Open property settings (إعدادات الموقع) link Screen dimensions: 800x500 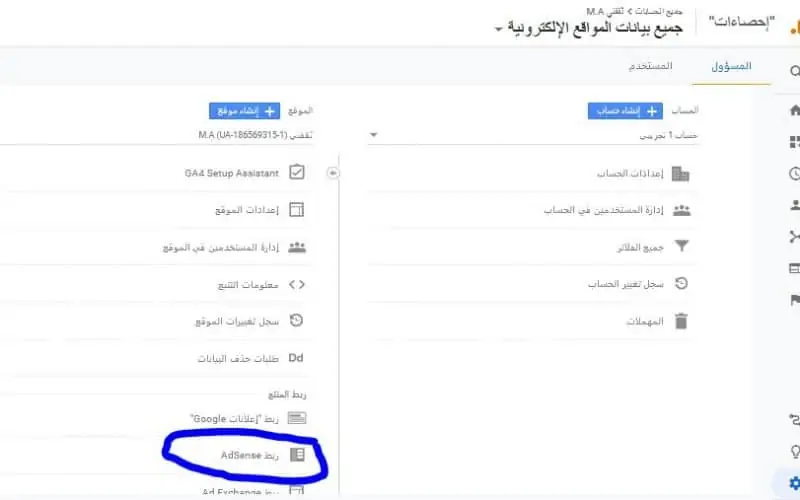point(247,210)
